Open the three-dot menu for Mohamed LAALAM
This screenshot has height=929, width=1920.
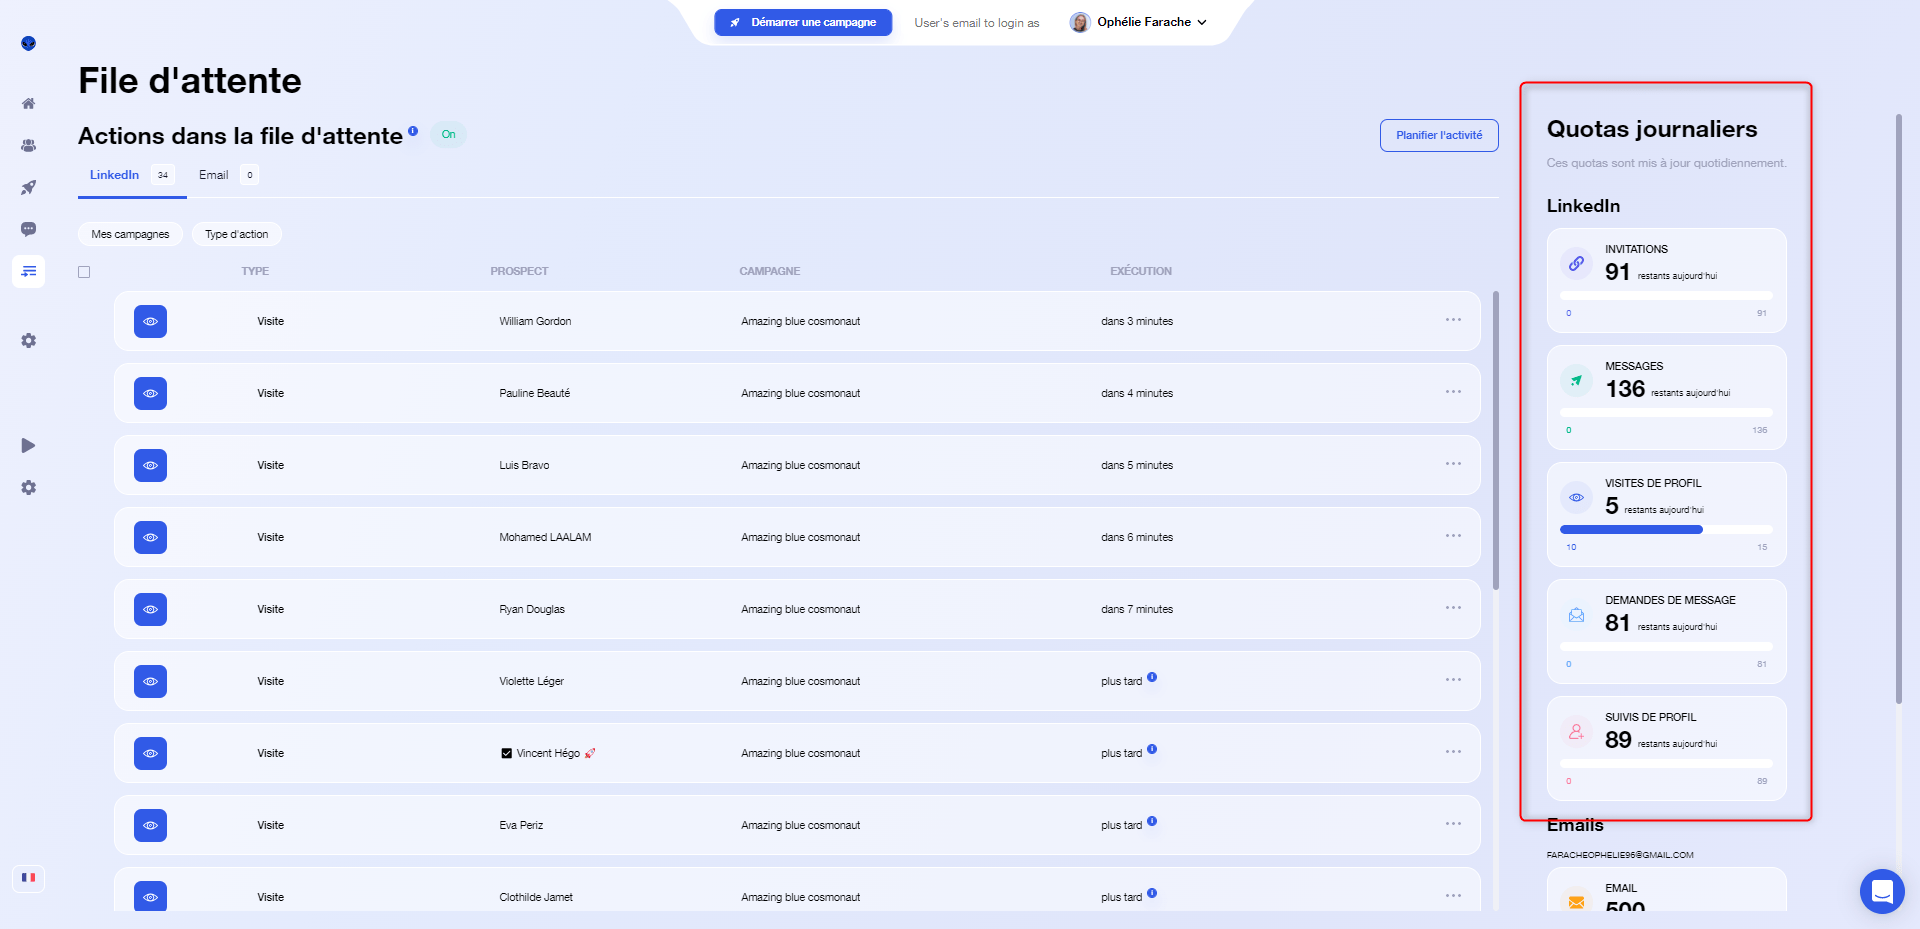coord(1453,536)
